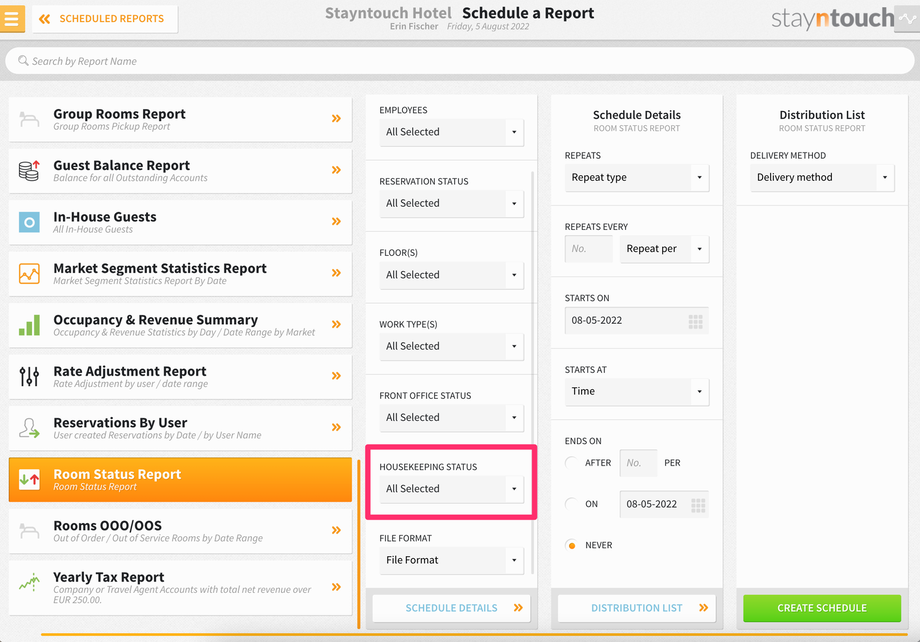920x642 pixels.
Task: Click the In-House Guests blue icon
Action: coord(29,222)
